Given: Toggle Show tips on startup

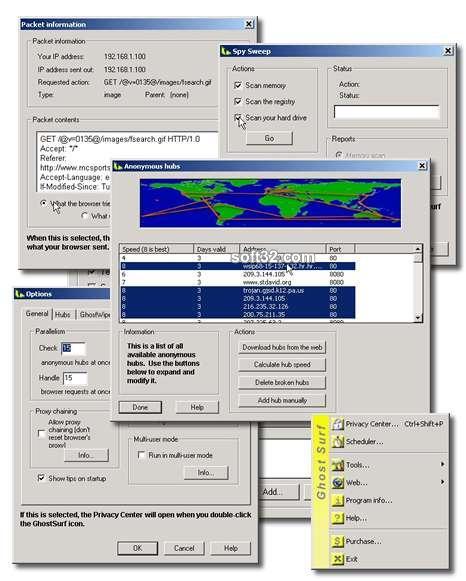Looking at the screenshot, I should click(41, 478).
